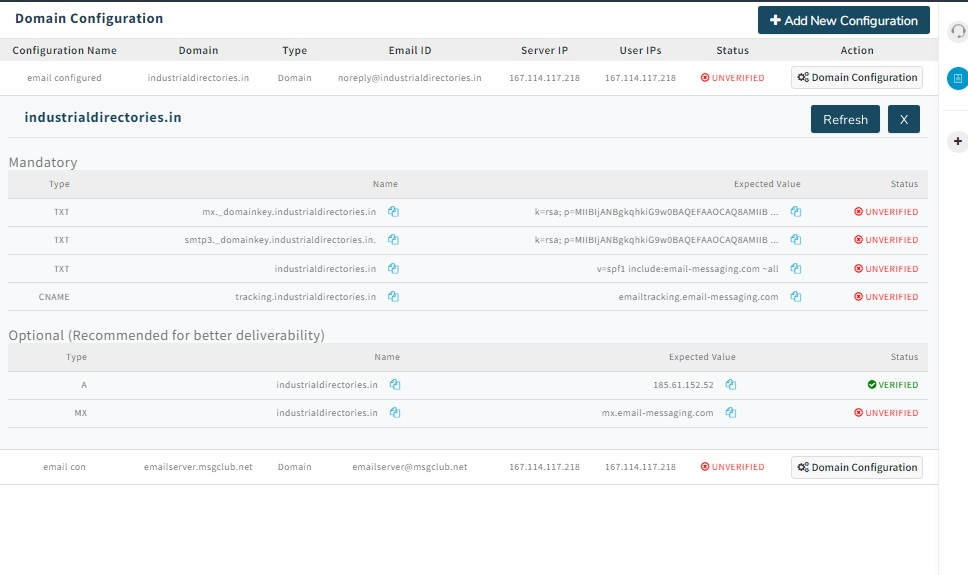Click the Domain Configuration page title
Viewport: 968px width, 575px height.
pyautogui.click(x=89, y=19)
